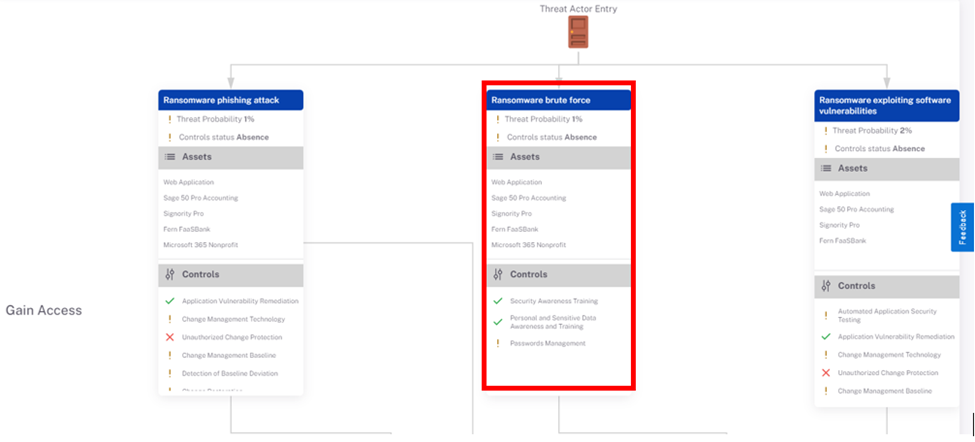Click the Assets list icon in phishing attack card
This screenshot has height=442, width=975.
[170, 157]
